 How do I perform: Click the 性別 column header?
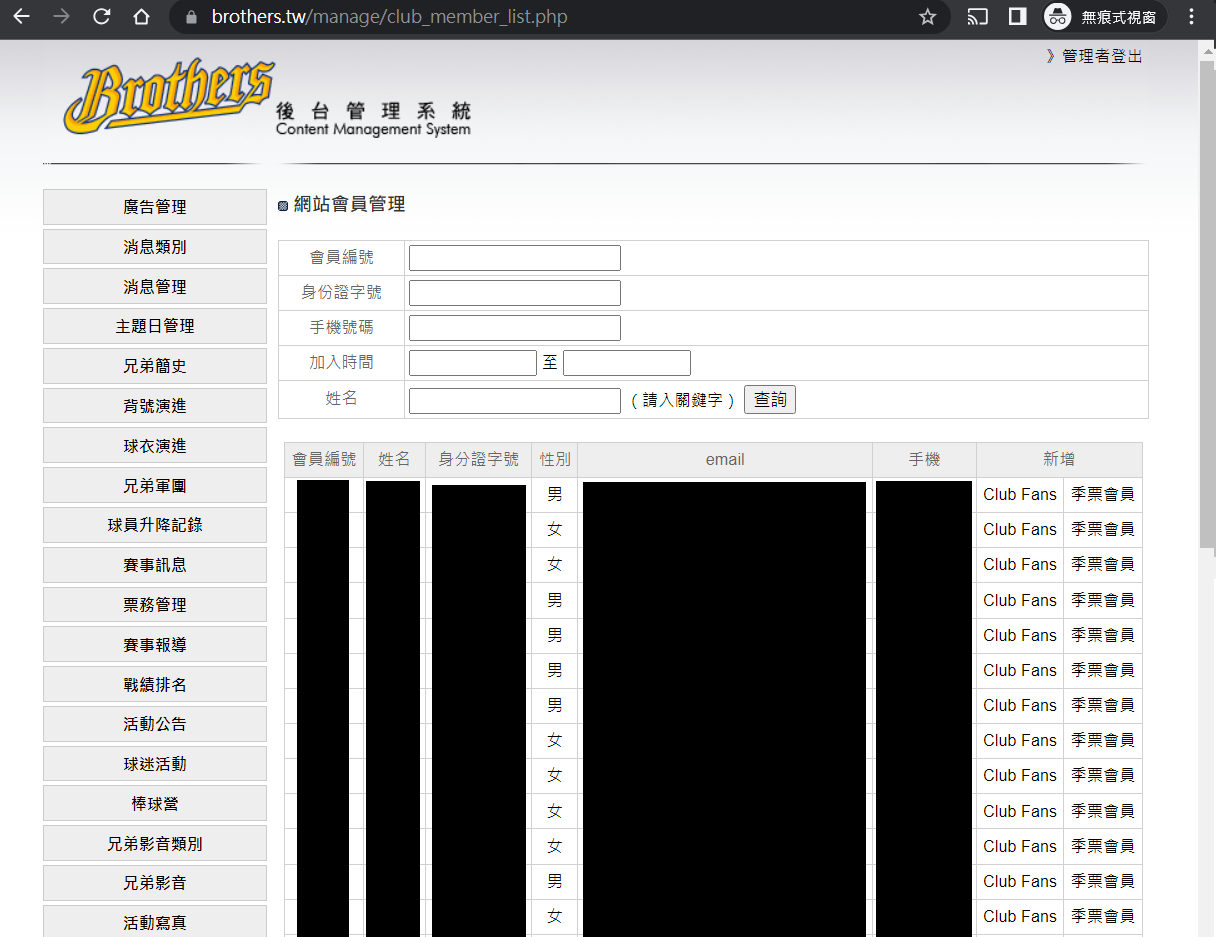(x=555, y=460)
